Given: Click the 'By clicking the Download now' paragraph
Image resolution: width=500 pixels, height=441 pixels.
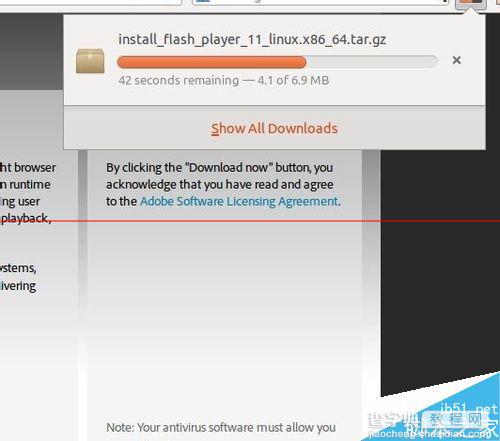Looking at the screenshot, I should pyautogui.click(x=223, y=184).
